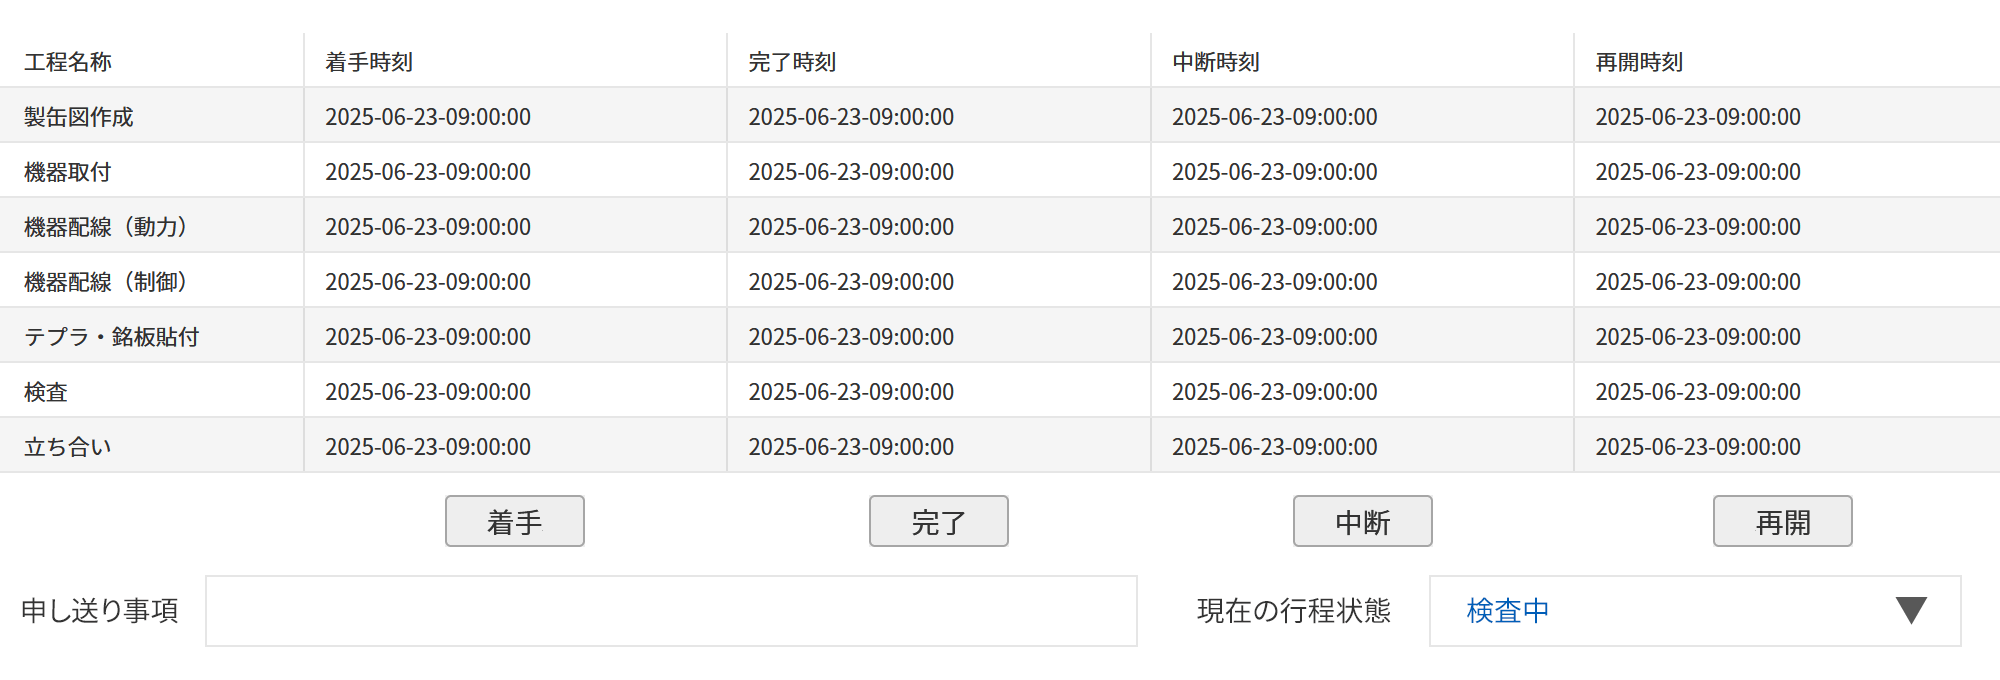Click the 着手 button
Screen dimensions: 2000x680
[x=514, y=521]
